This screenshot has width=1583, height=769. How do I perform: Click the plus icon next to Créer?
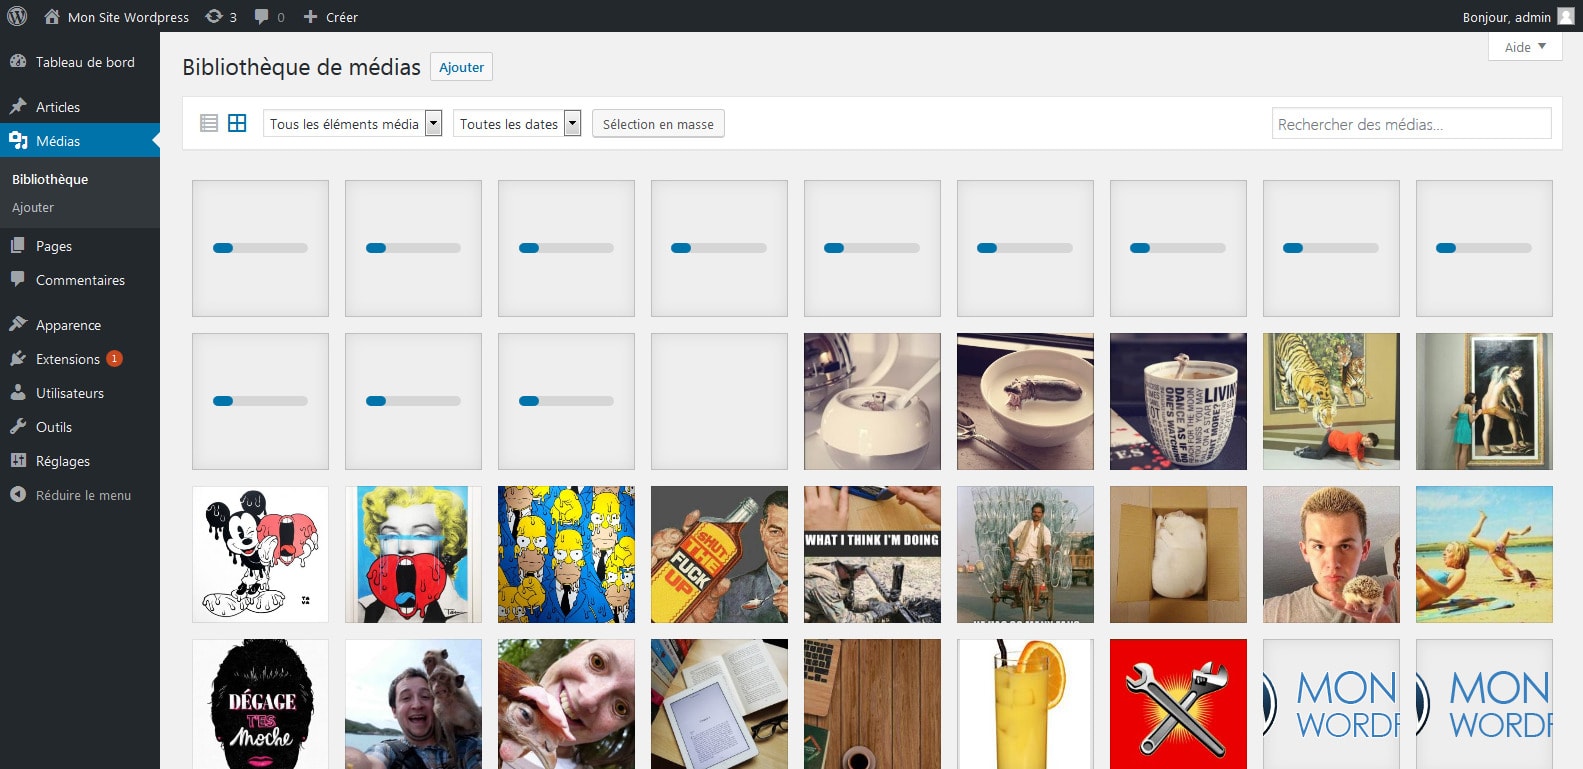point(310,16)
